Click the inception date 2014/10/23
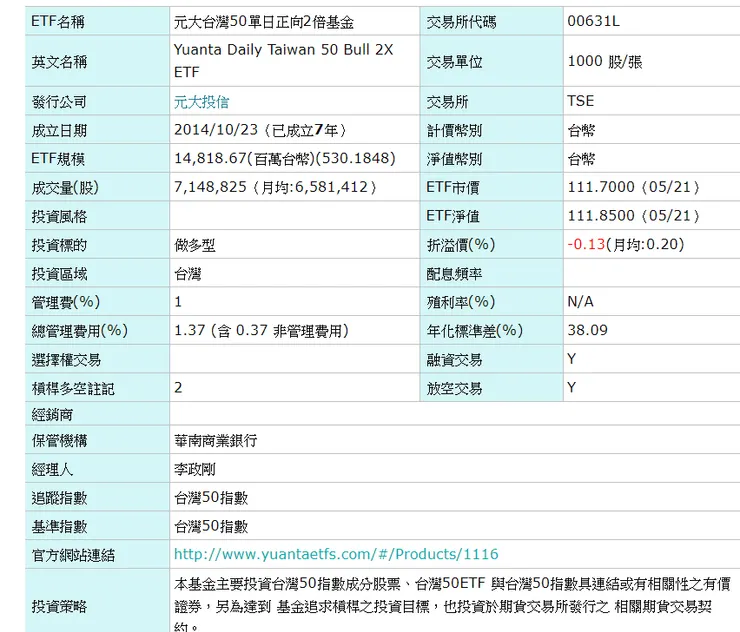 click(216, 130)
